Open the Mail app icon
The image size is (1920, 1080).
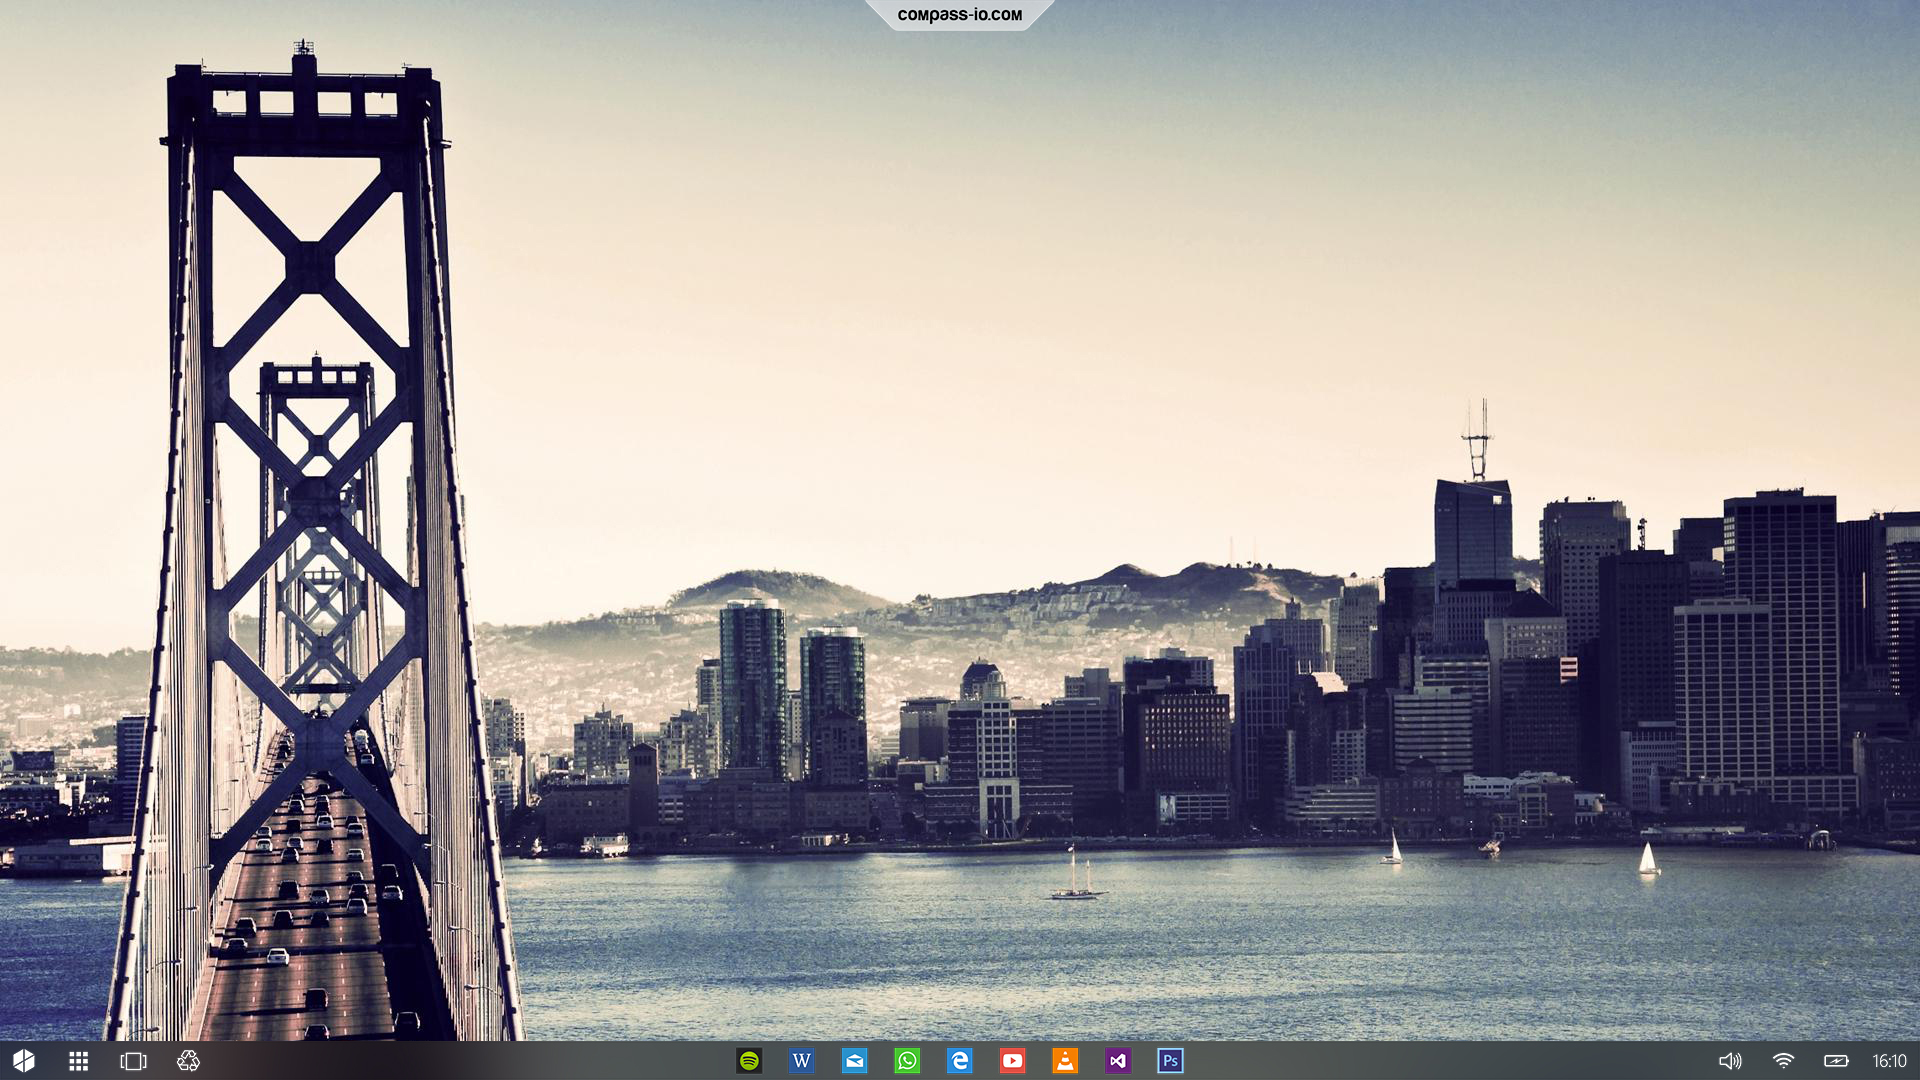pyautogui.click(x=855, y=1061)
